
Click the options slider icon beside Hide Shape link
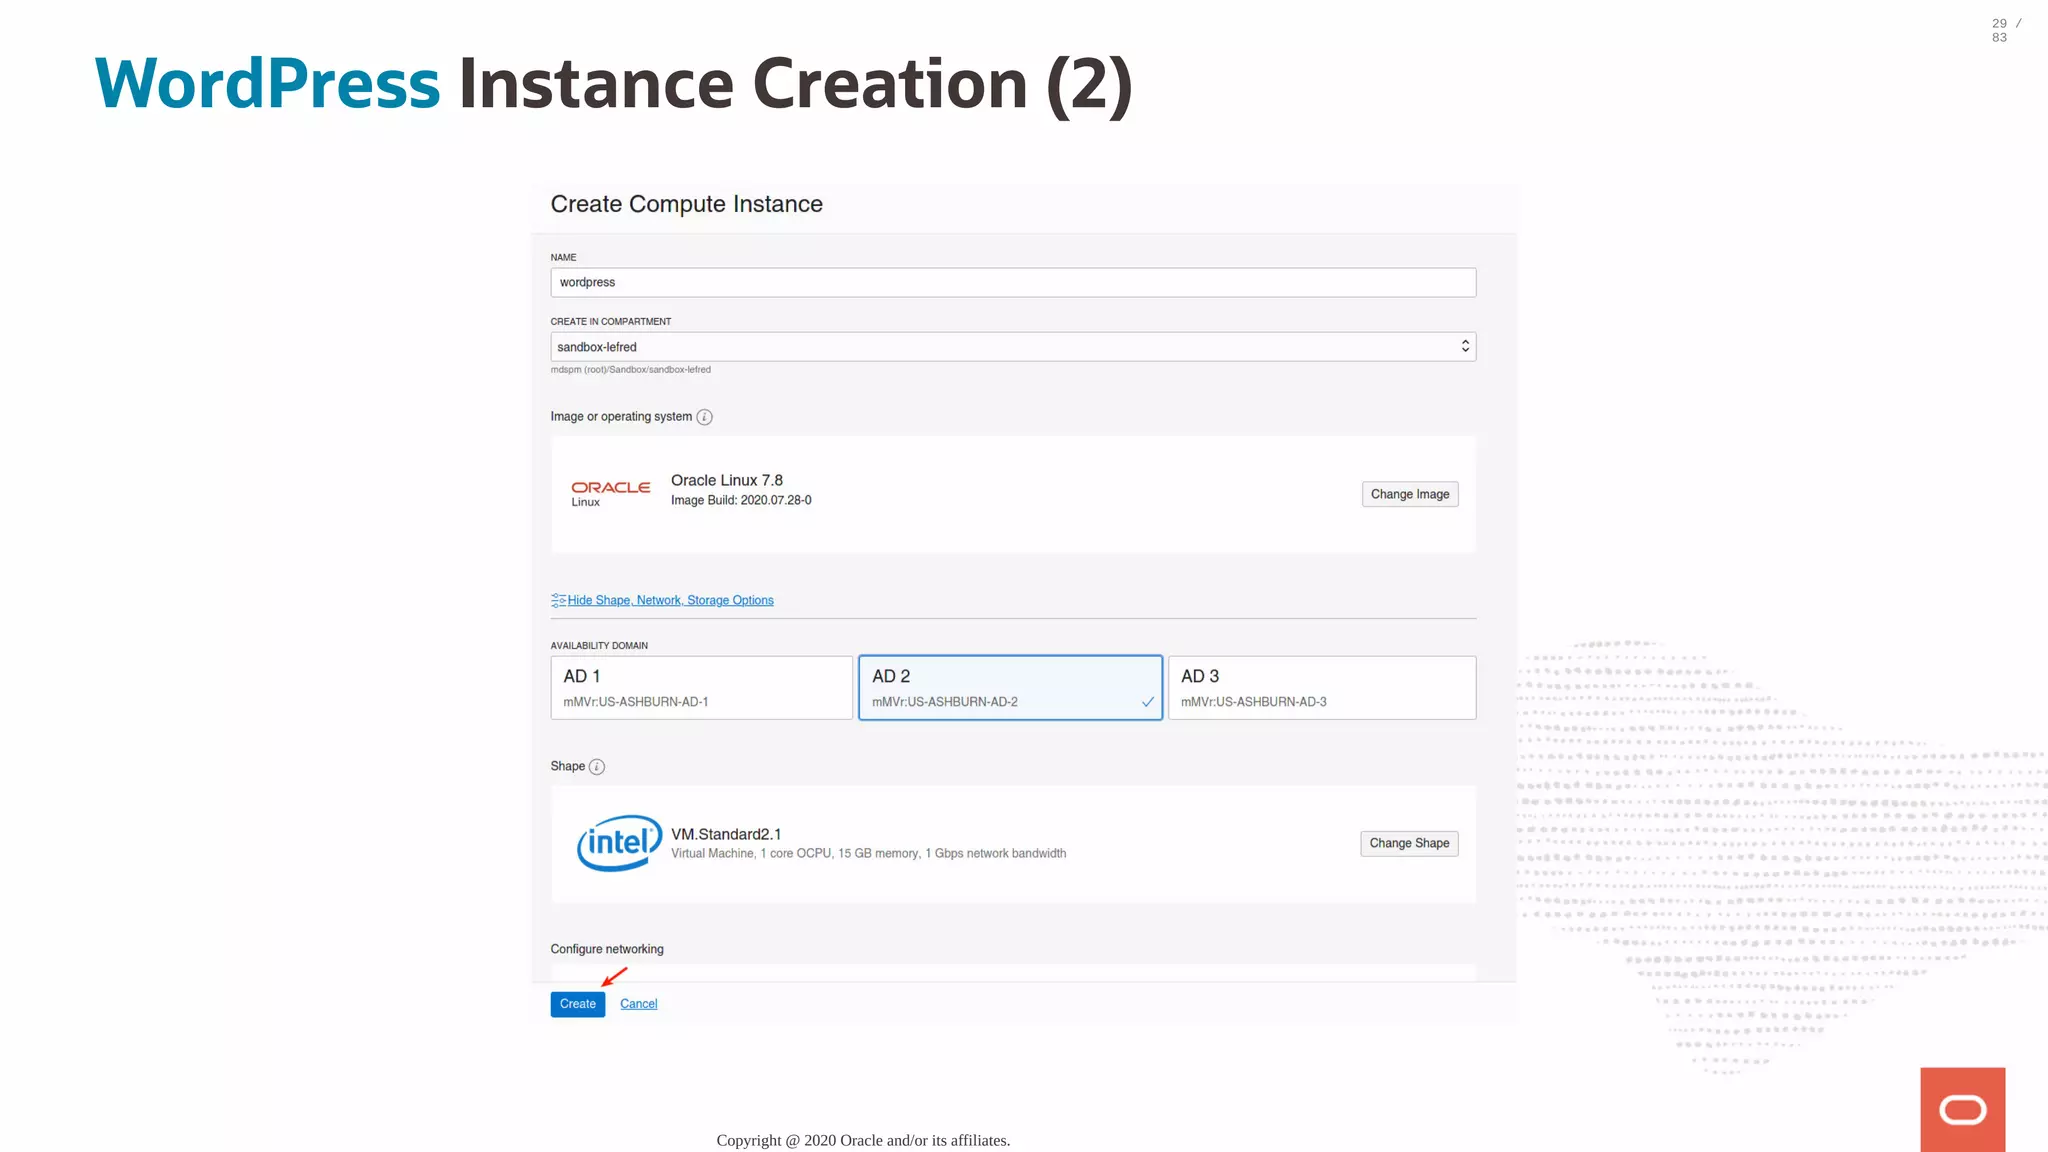(x=558, y=600)
